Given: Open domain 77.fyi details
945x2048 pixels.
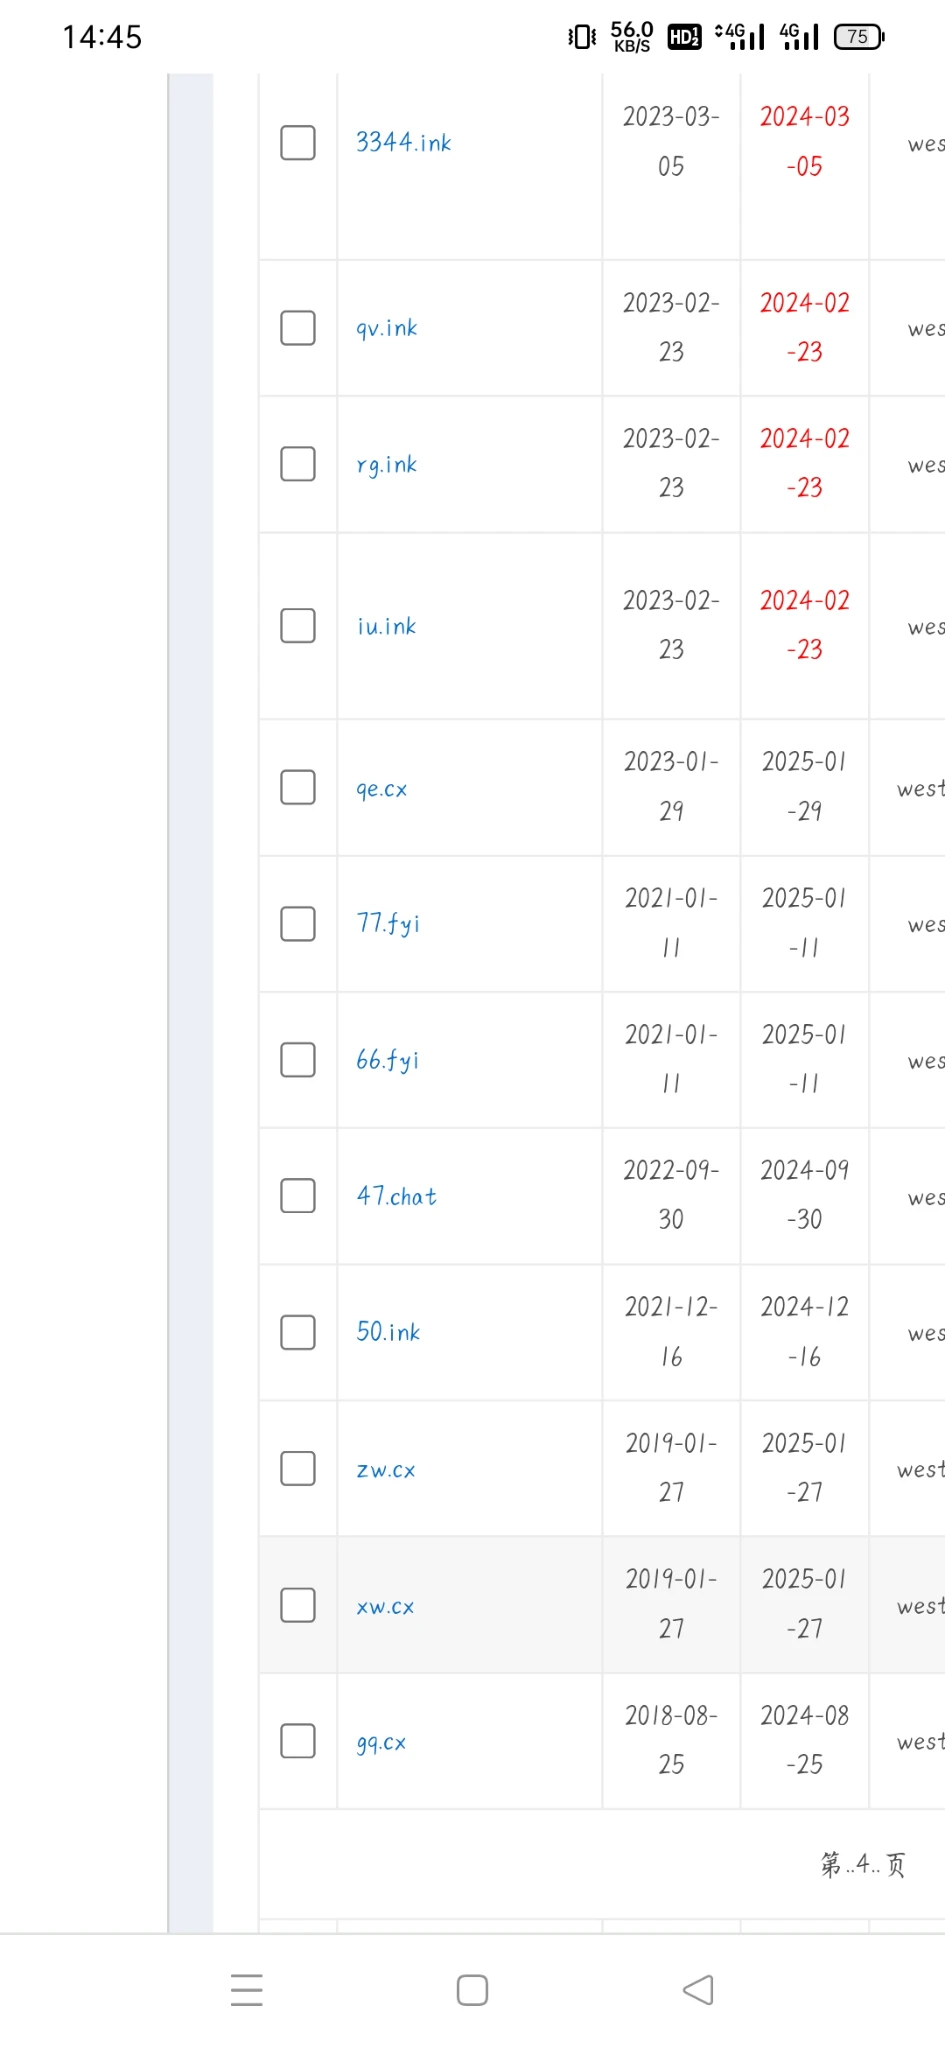Looking at the screenshot, I should [388, 923].
